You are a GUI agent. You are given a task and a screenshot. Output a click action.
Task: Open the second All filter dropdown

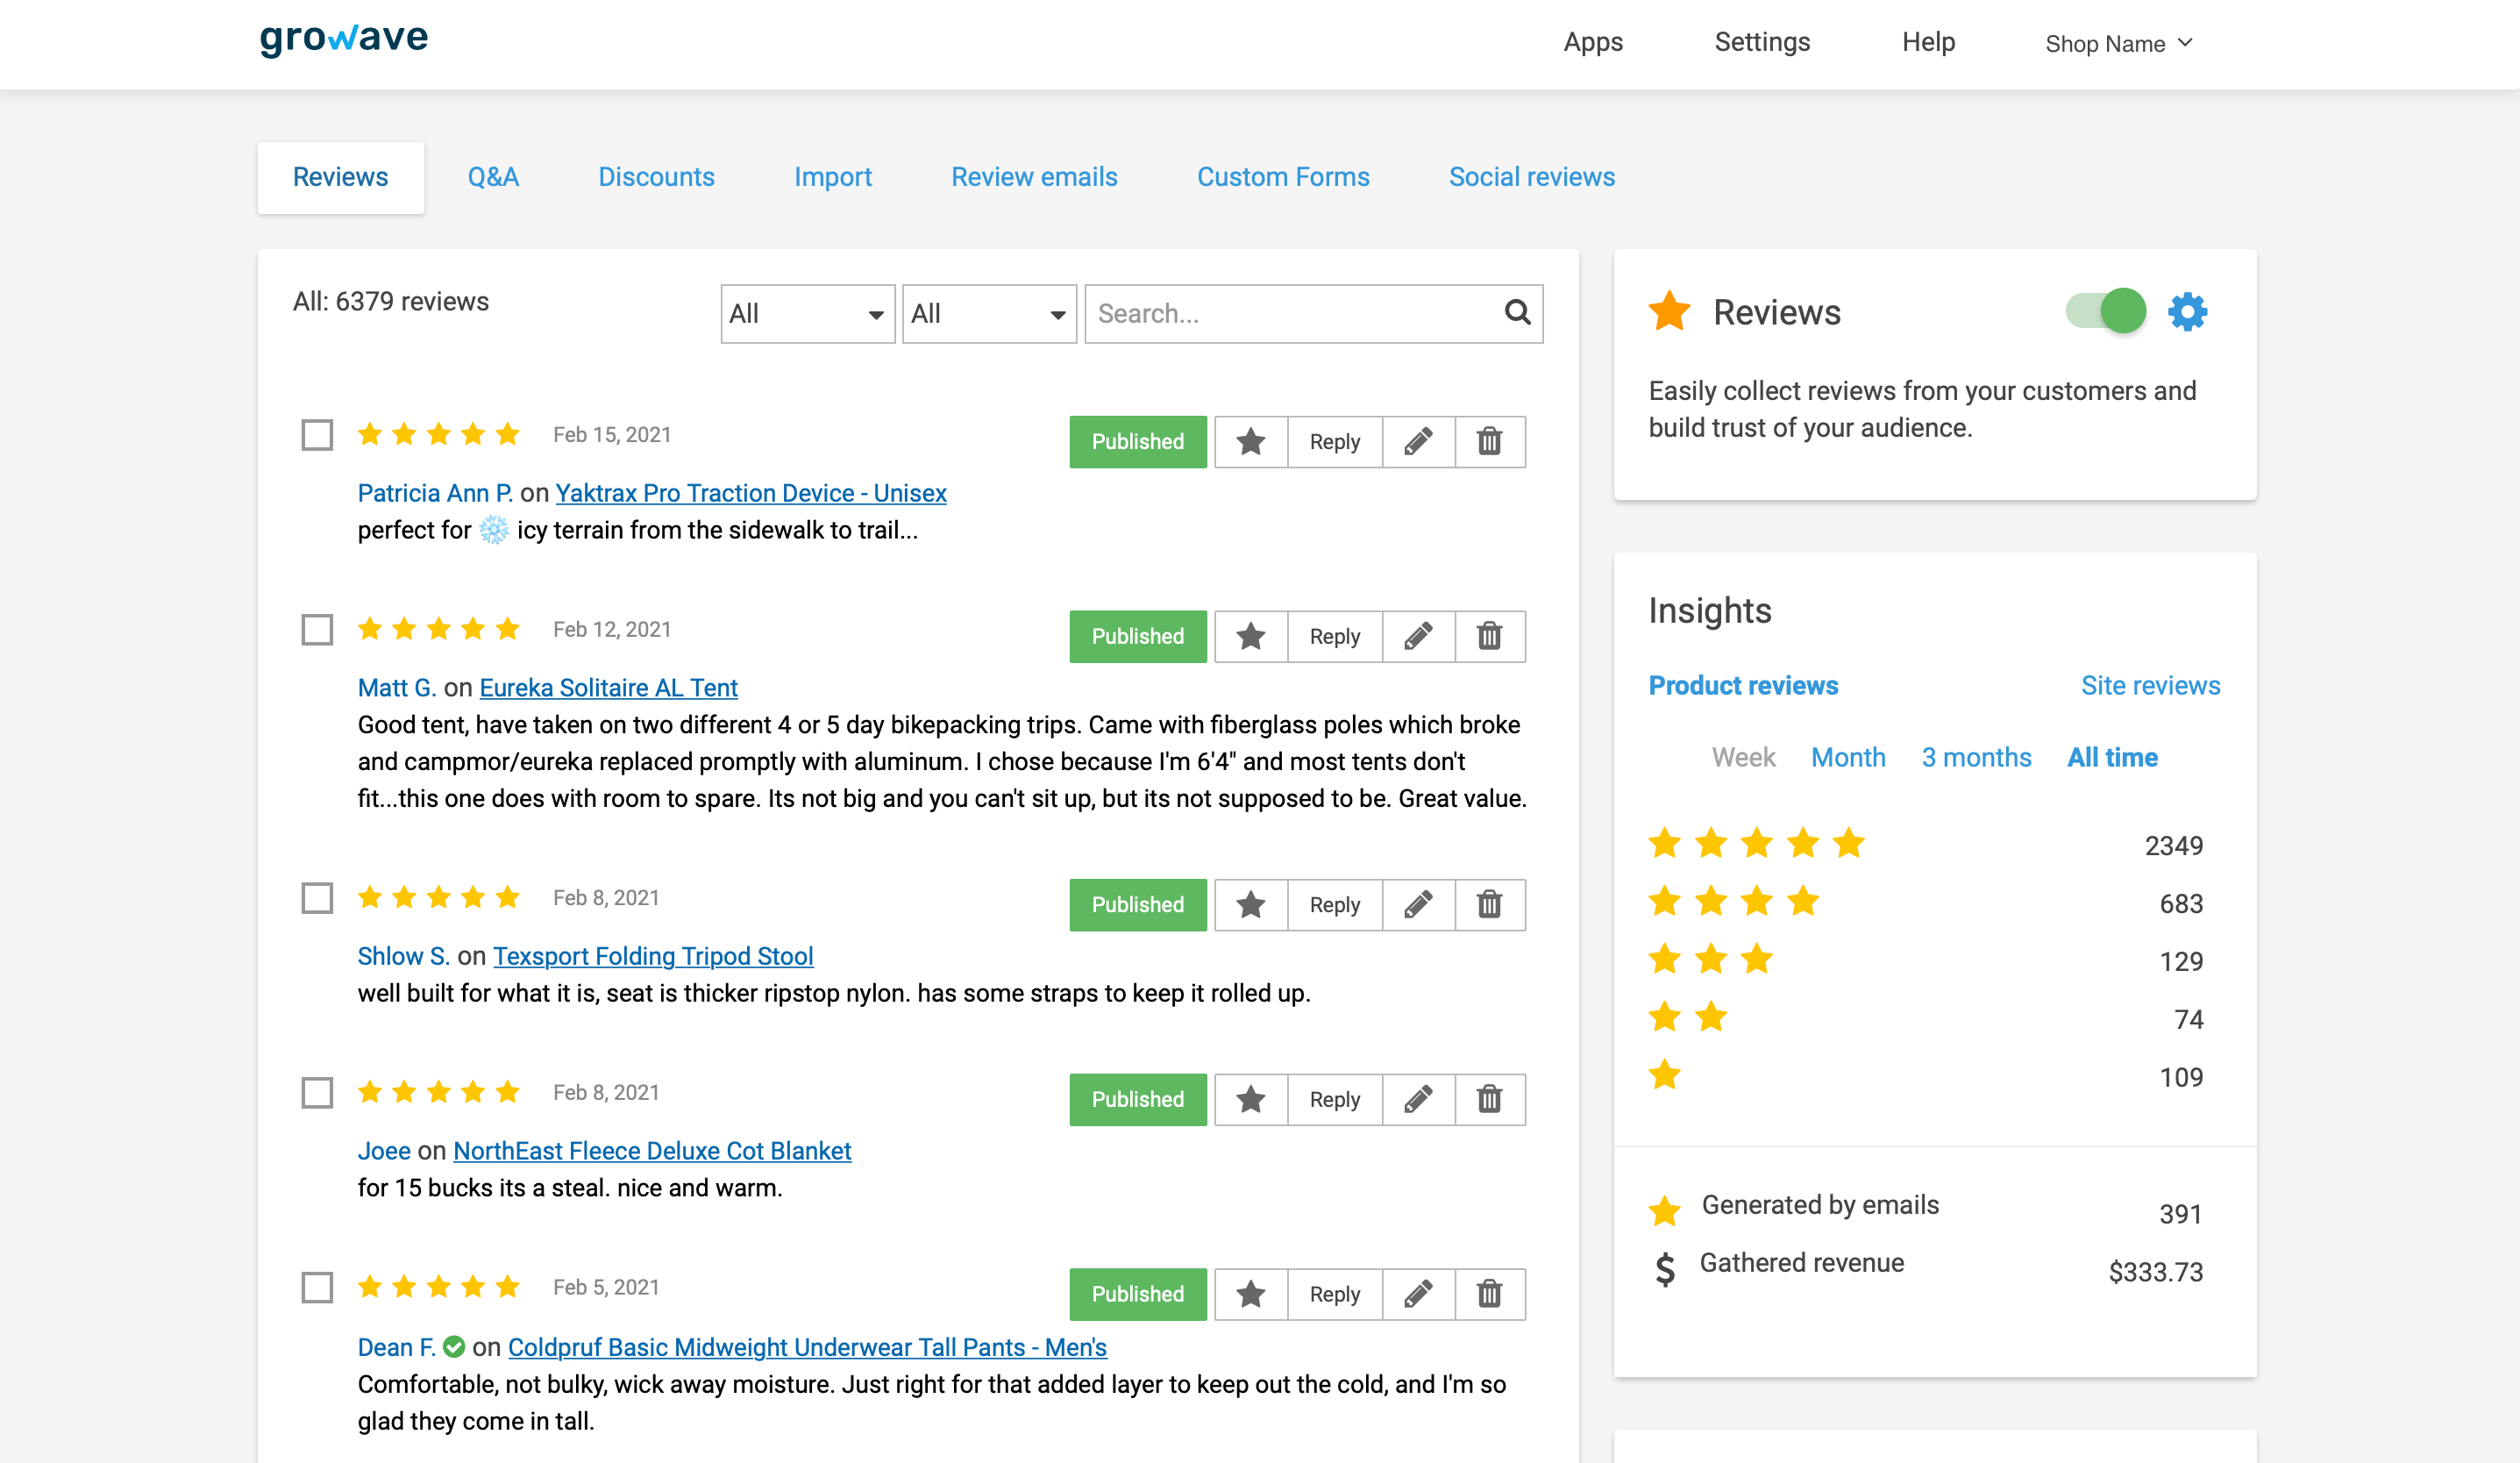(x=988, y=314)
